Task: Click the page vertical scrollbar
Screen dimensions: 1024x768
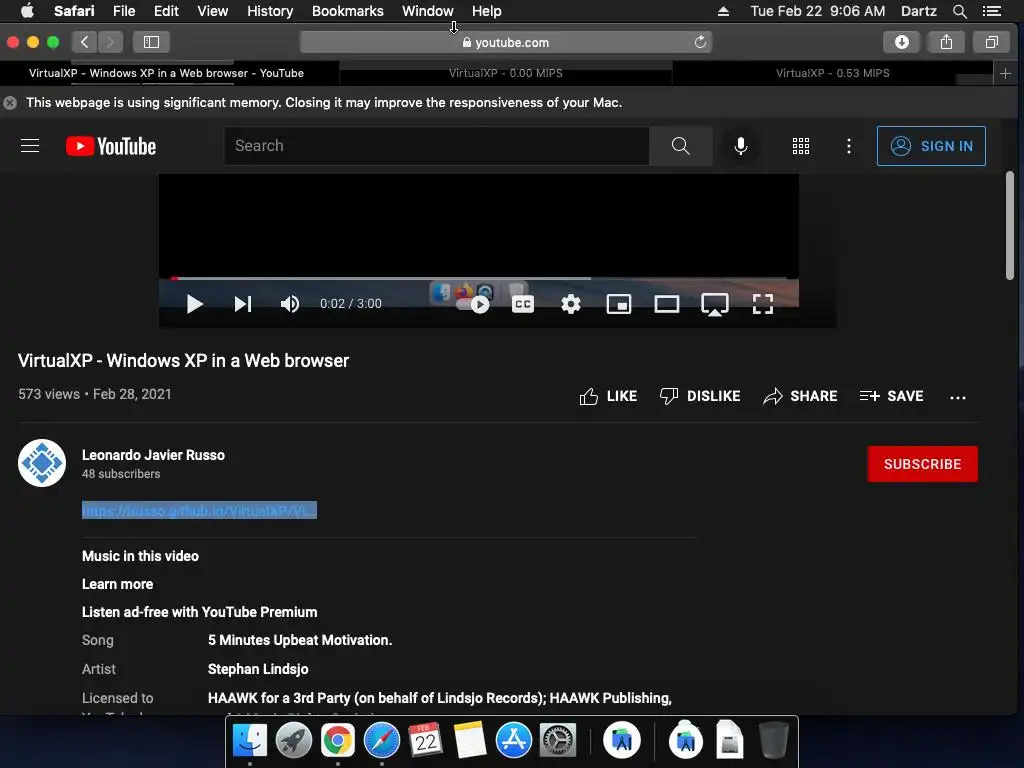Action: click(x=1010, y=226)
